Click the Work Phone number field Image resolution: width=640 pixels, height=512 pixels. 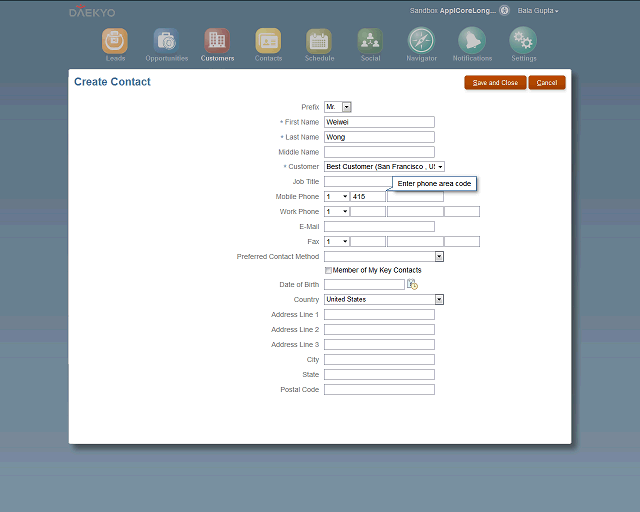pyautogui.click(x=415, y=211)
